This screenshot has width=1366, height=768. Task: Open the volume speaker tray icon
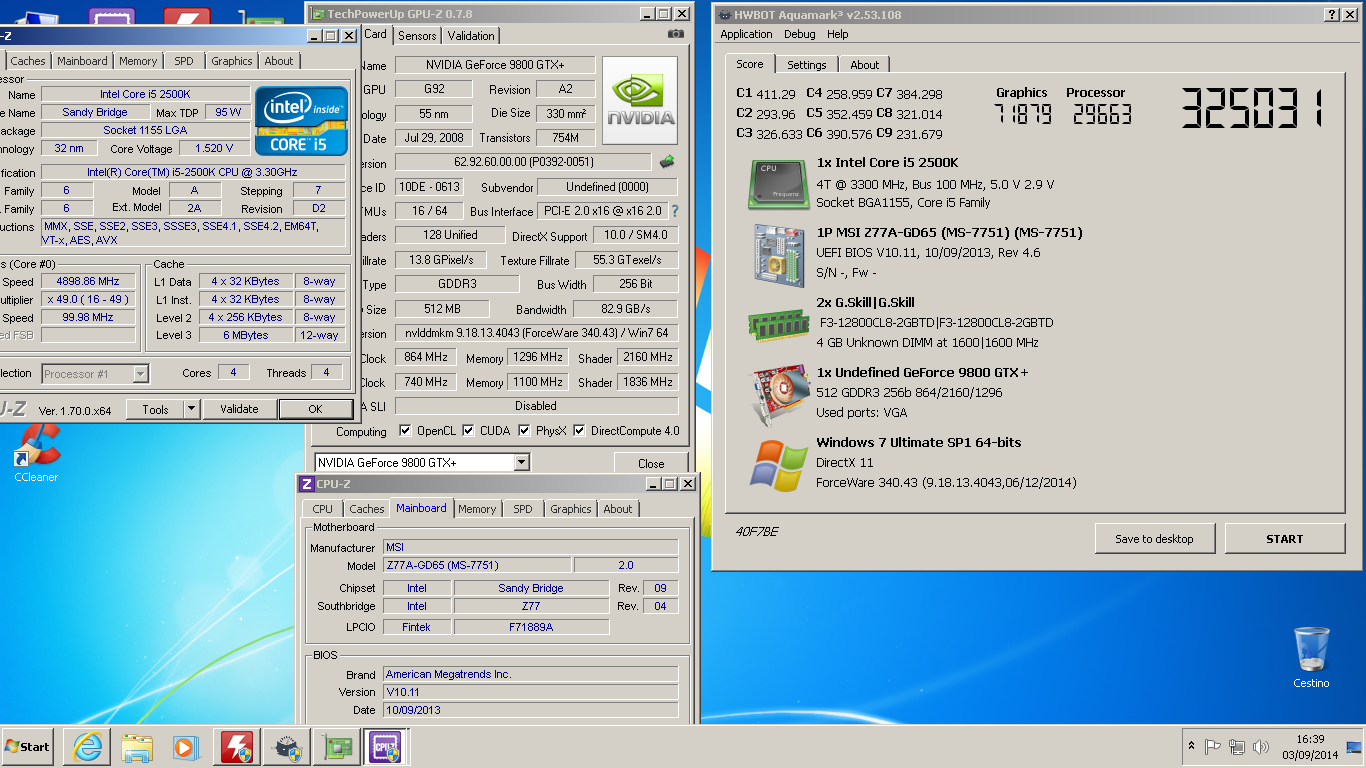[1261, 746]
